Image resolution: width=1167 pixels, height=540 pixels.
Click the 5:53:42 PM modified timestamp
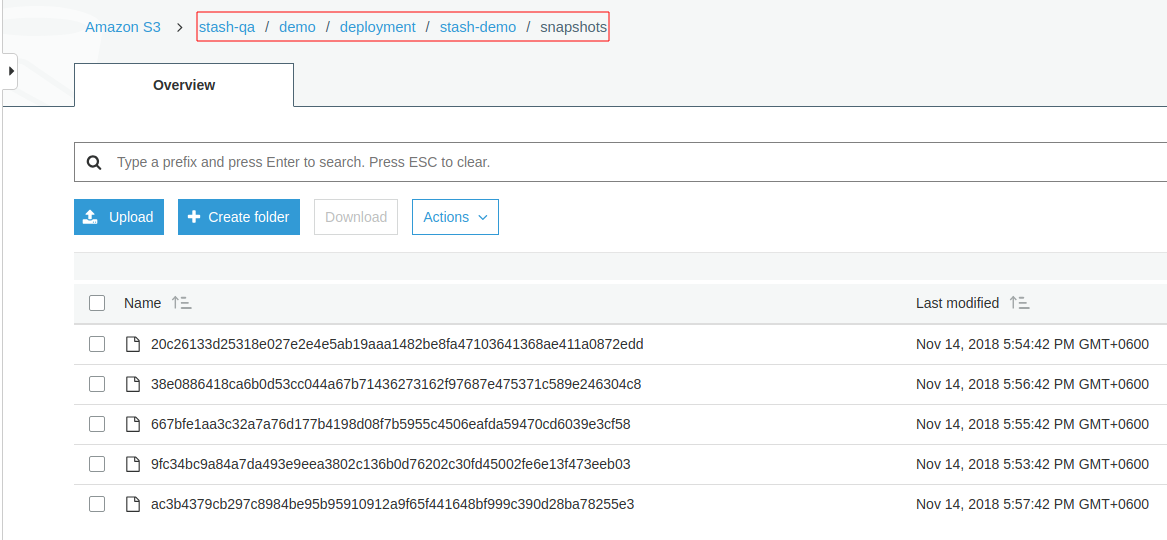(x=1032, y=464)
